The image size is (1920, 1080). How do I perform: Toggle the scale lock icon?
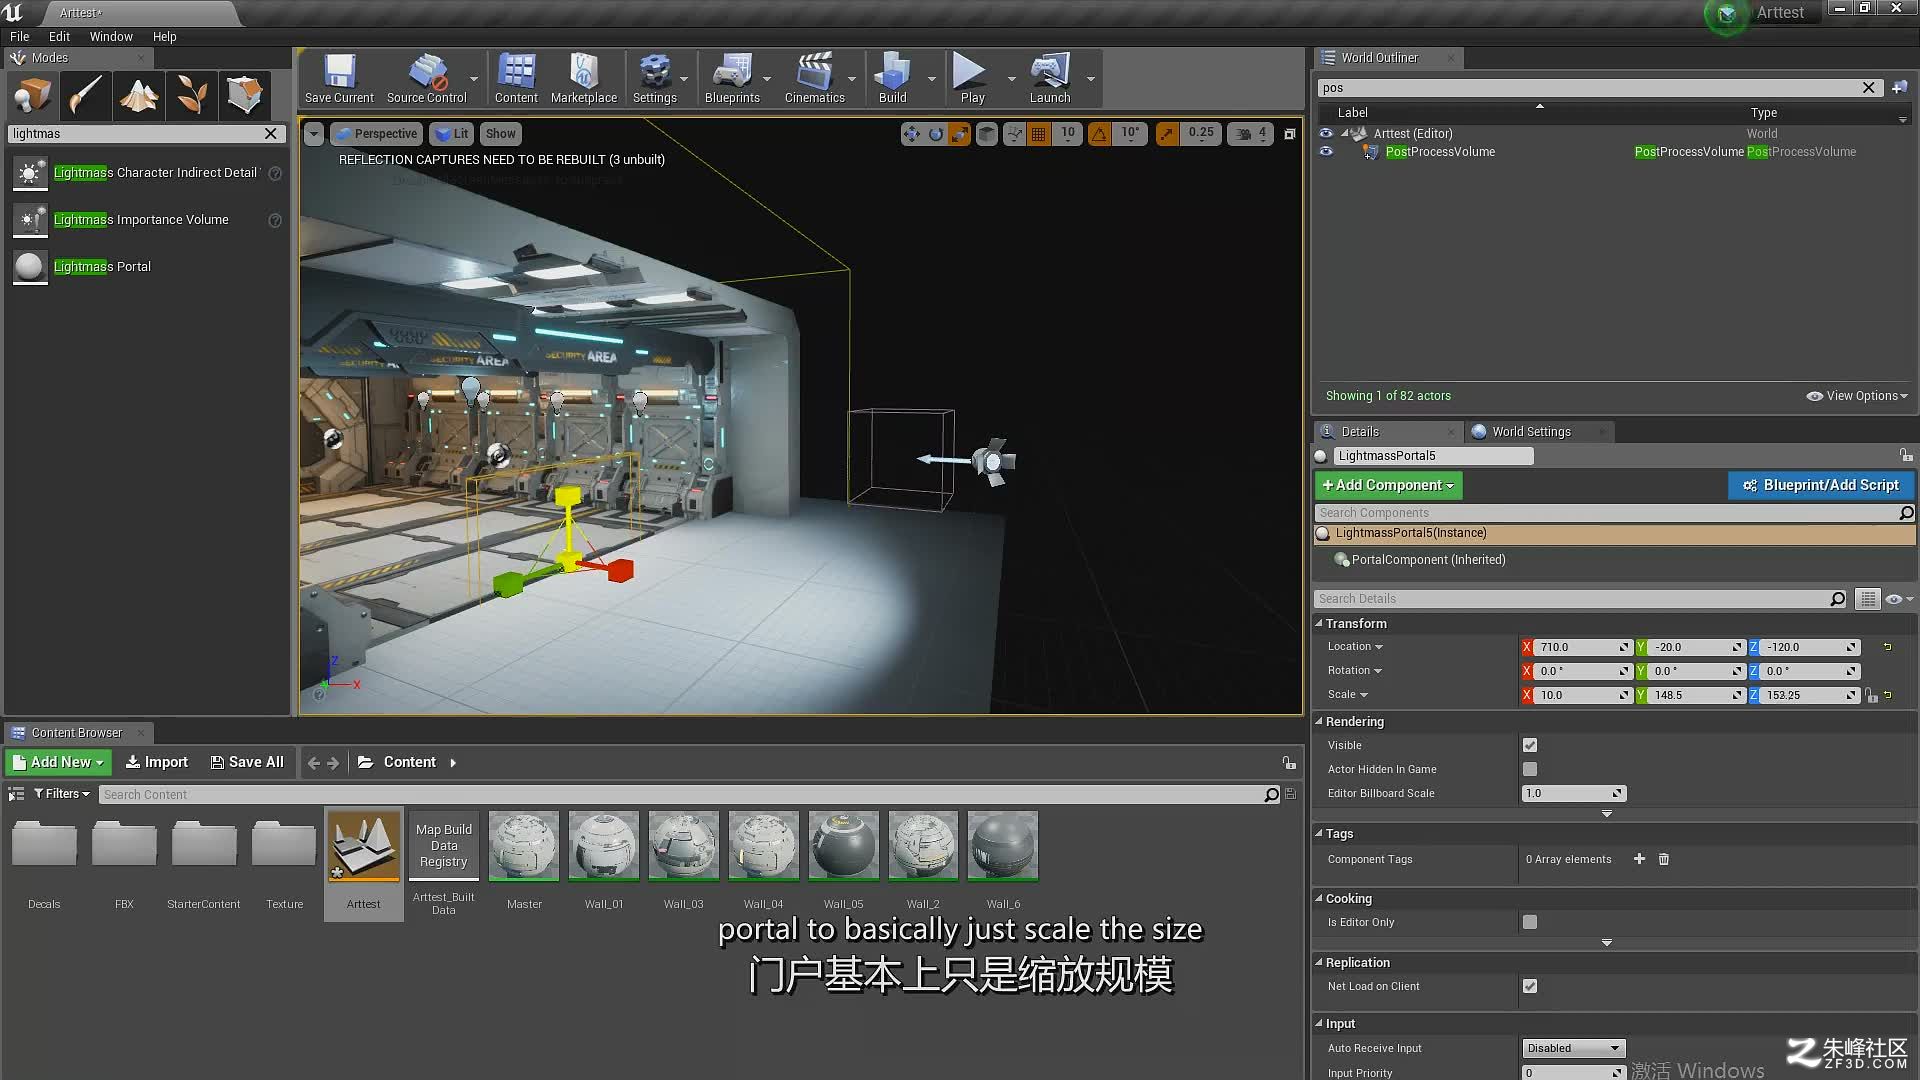click(1871, 696)
